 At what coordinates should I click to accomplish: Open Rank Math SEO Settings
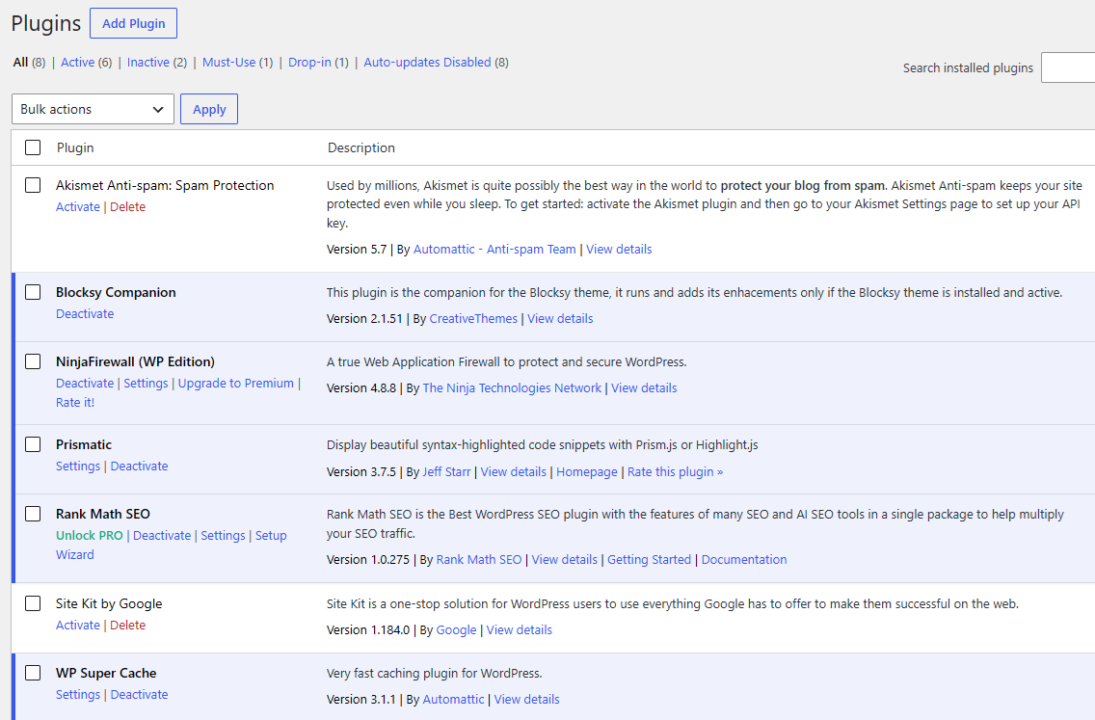pos(223,536)
